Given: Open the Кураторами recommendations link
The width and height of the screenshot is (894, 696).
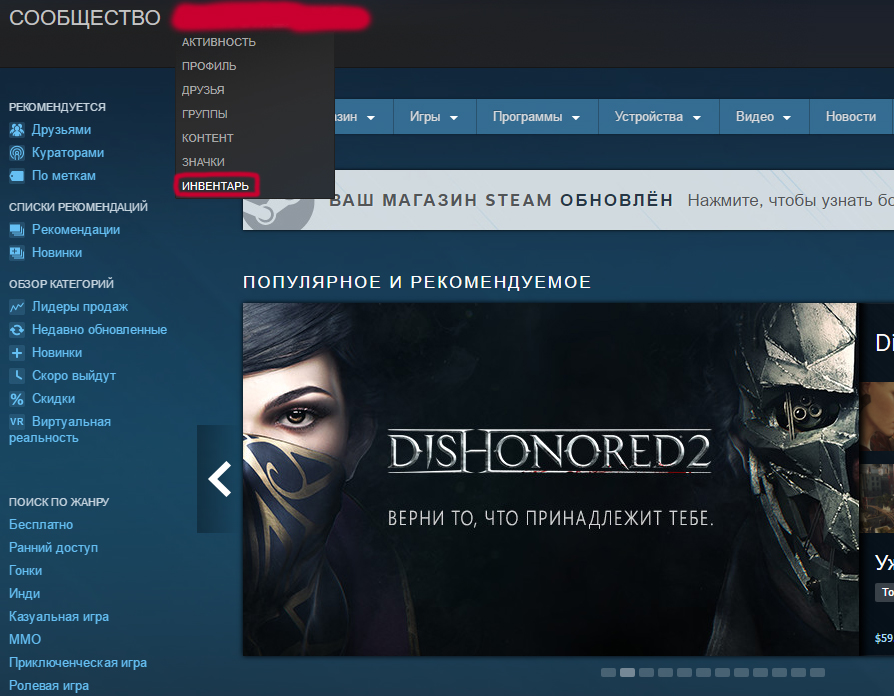Looking at the screenshot, I should 68,153.
